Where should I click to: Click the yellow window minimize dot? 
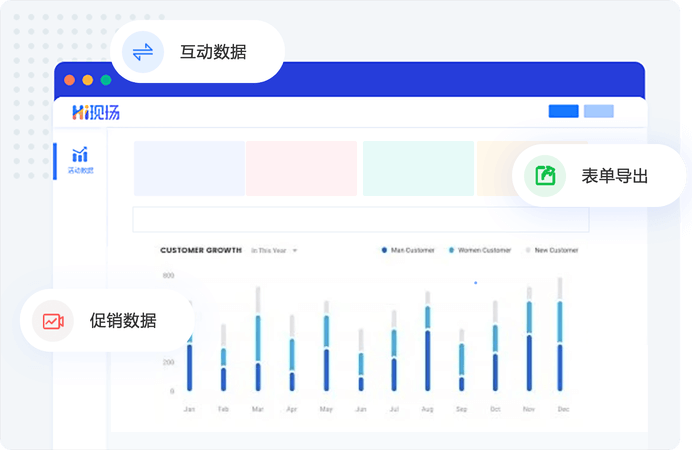pos(88,80)
